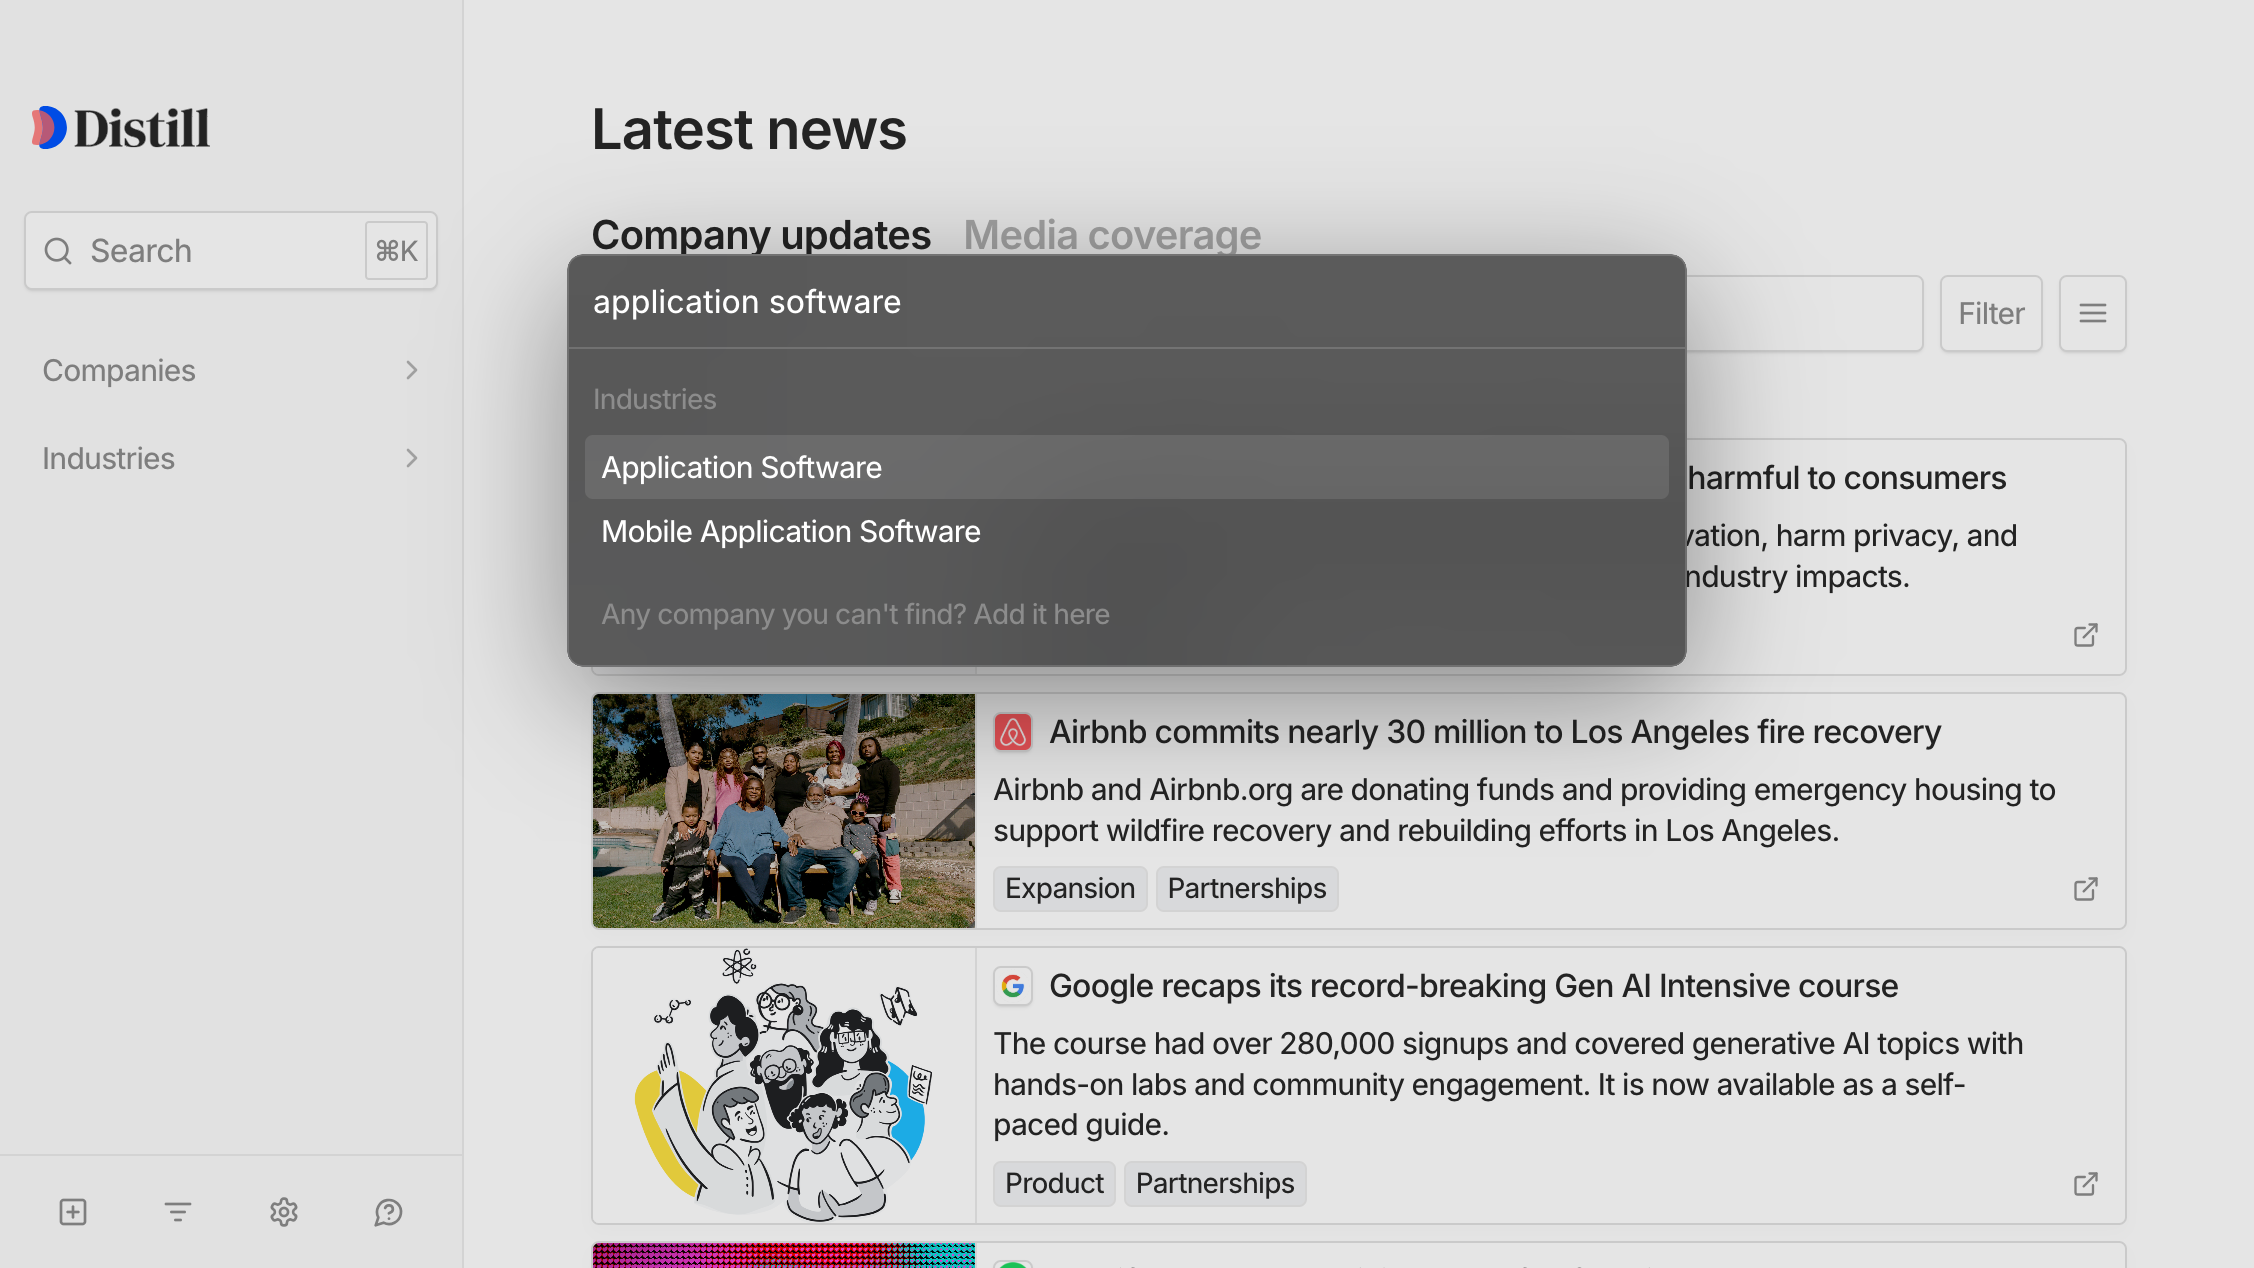
Task: Click the add-new plus icon in the bottom sidebar
Action: coord(73,1212)
